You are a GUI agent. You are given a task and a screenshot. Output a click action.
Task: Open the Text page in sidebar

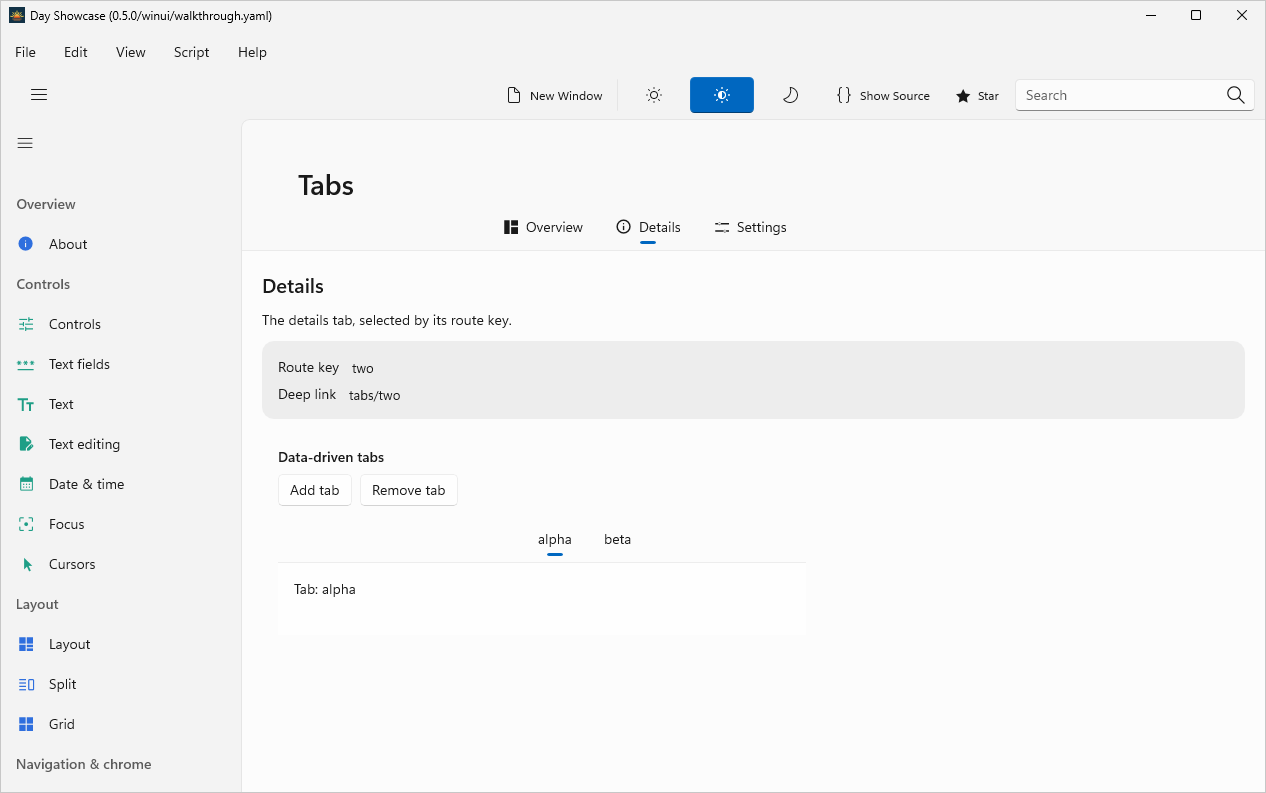(x=121, y=404)
